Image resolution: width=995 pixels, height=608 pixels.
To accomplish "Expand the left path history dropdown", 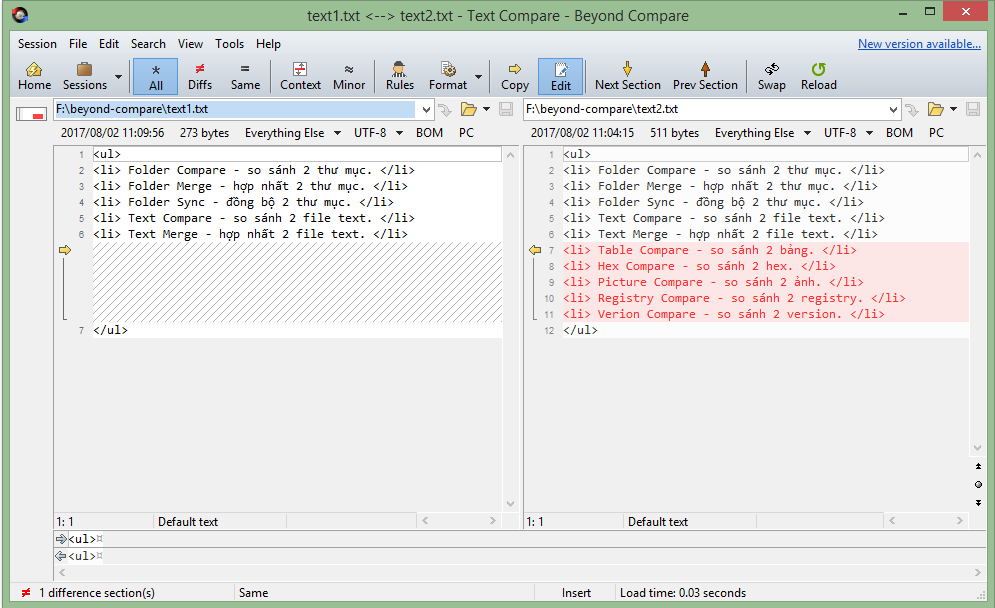I will coord(426,109).
